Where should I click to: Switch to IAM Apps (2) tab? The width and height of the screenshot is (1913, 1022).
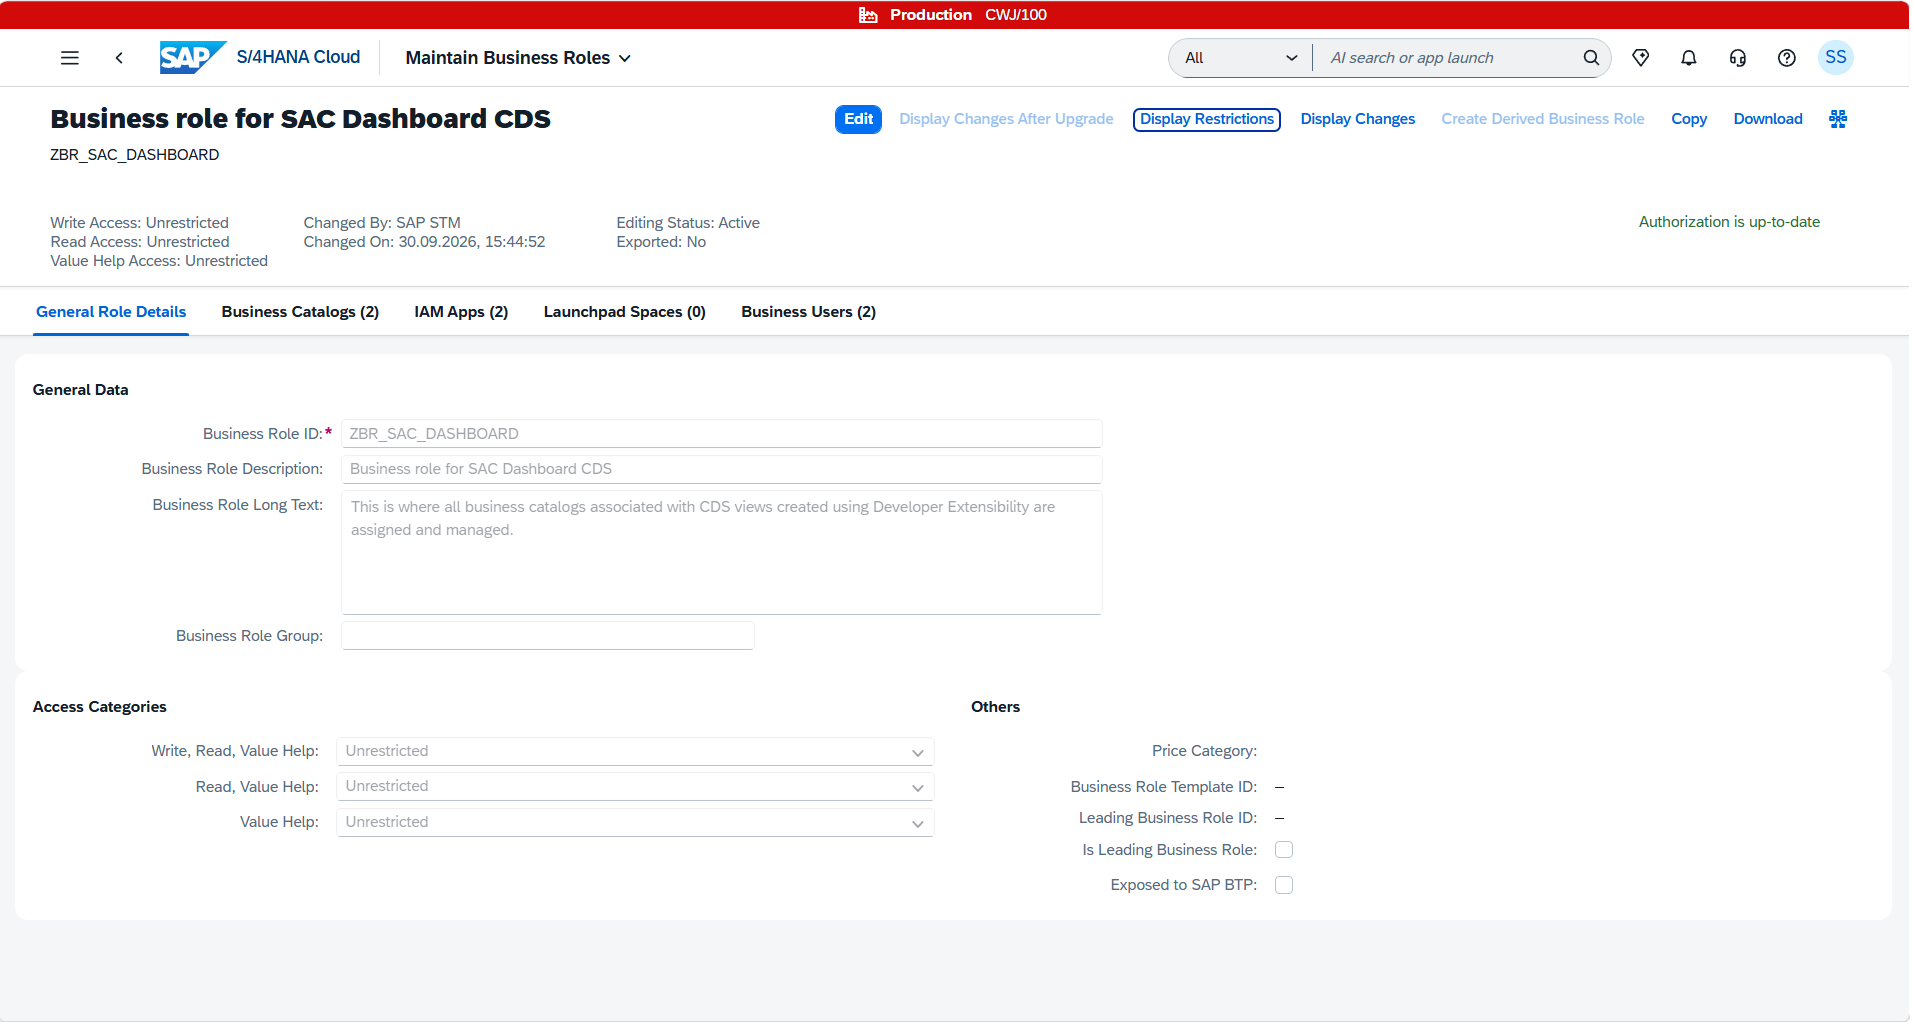[461, 312]
